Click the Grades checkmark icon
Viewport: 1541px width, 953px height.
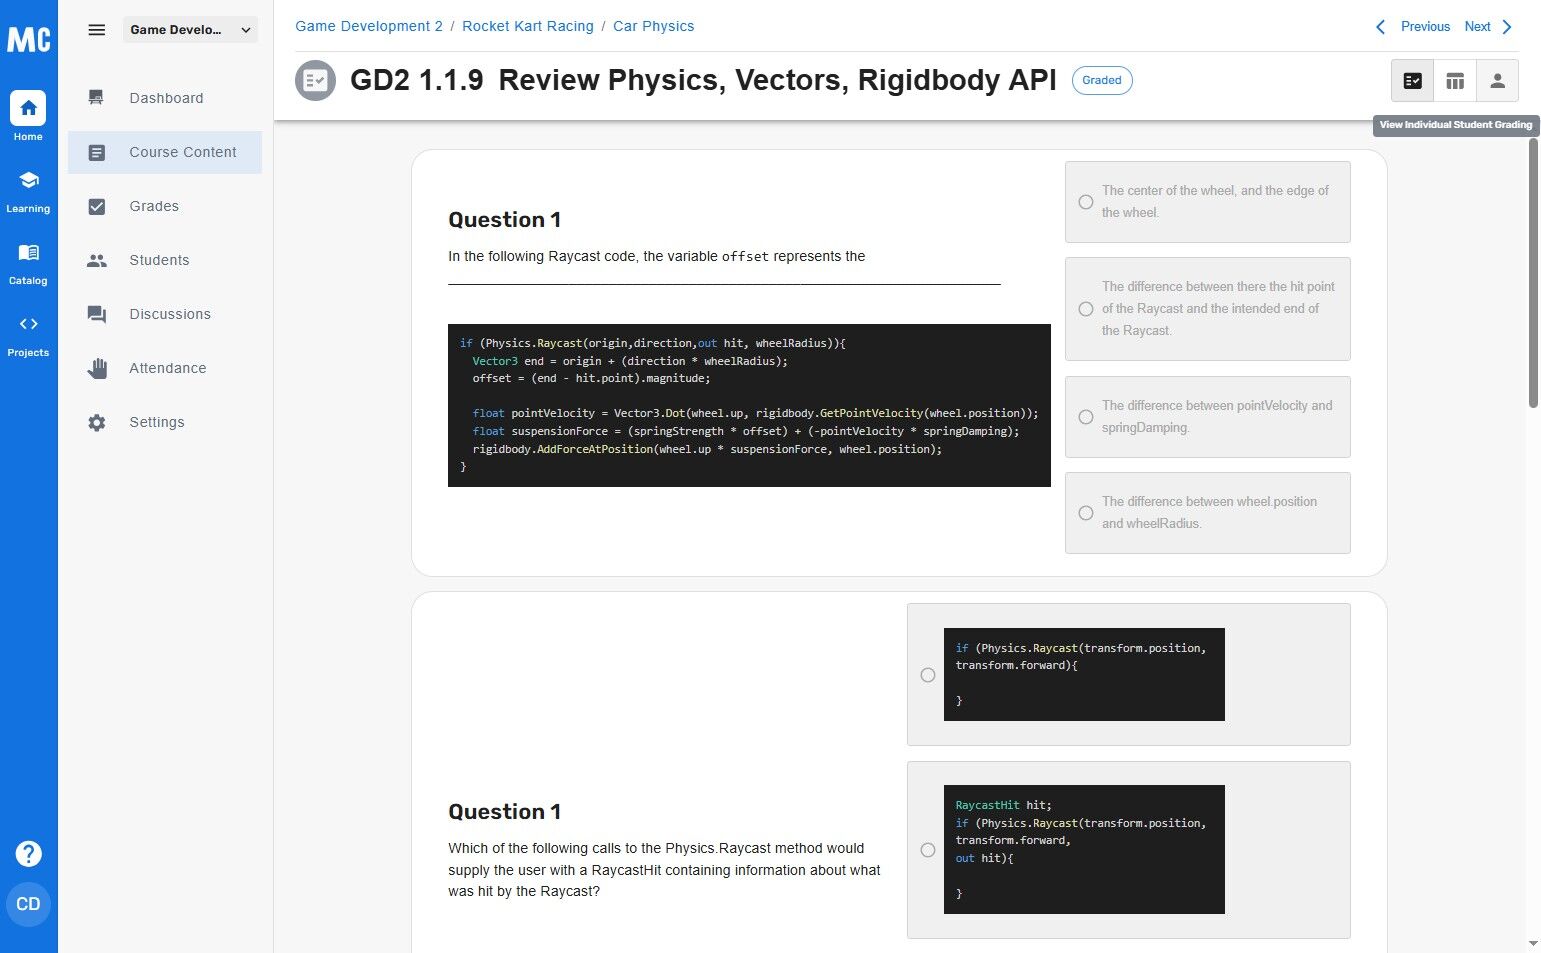point(96,206)
